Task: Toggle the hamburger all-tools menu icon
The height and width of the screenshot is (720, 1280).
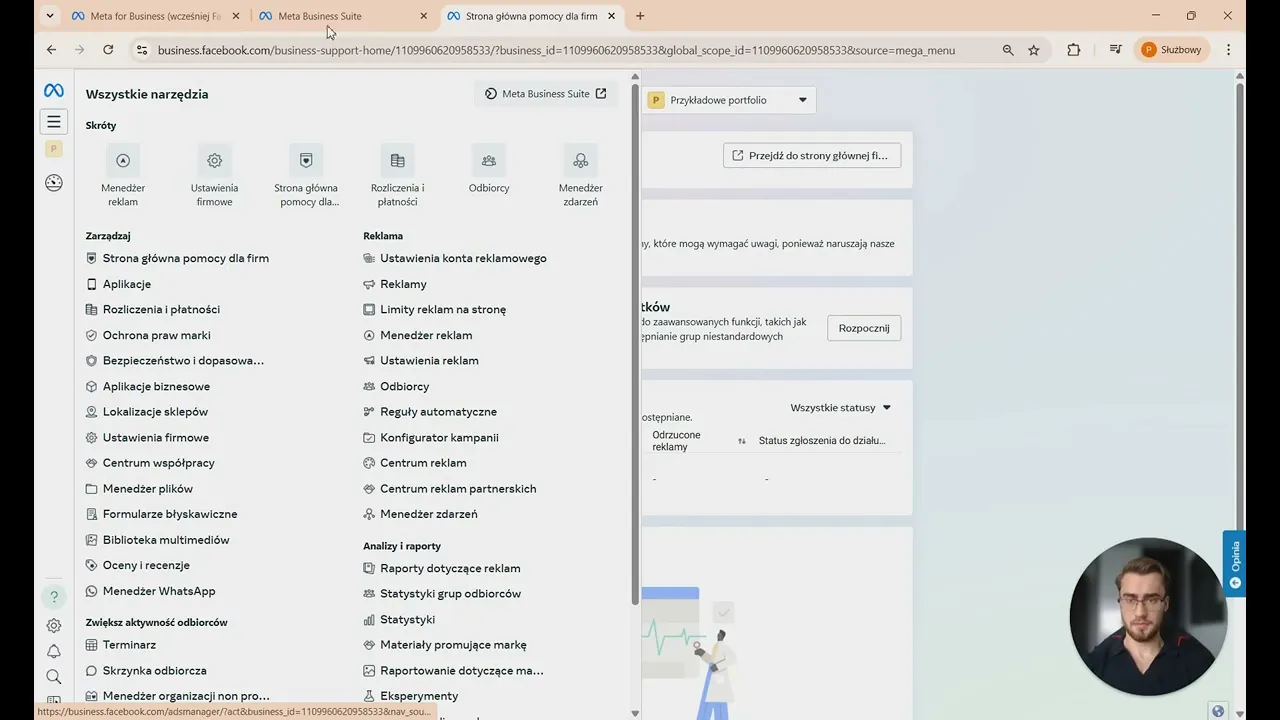Action: pyautogui.click(x=54, y=122)
